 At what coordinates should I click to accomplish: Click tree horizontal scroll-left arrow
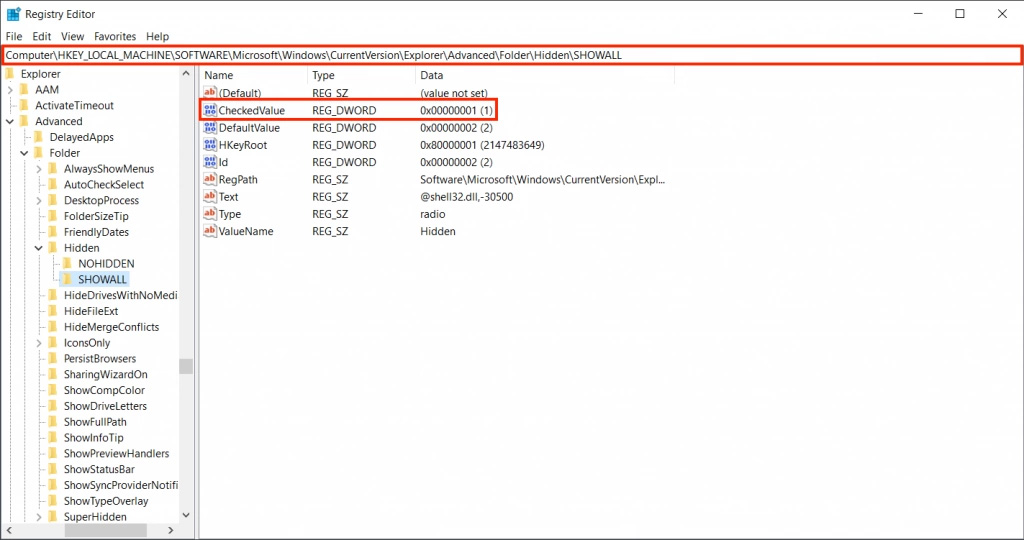[7, 530]
